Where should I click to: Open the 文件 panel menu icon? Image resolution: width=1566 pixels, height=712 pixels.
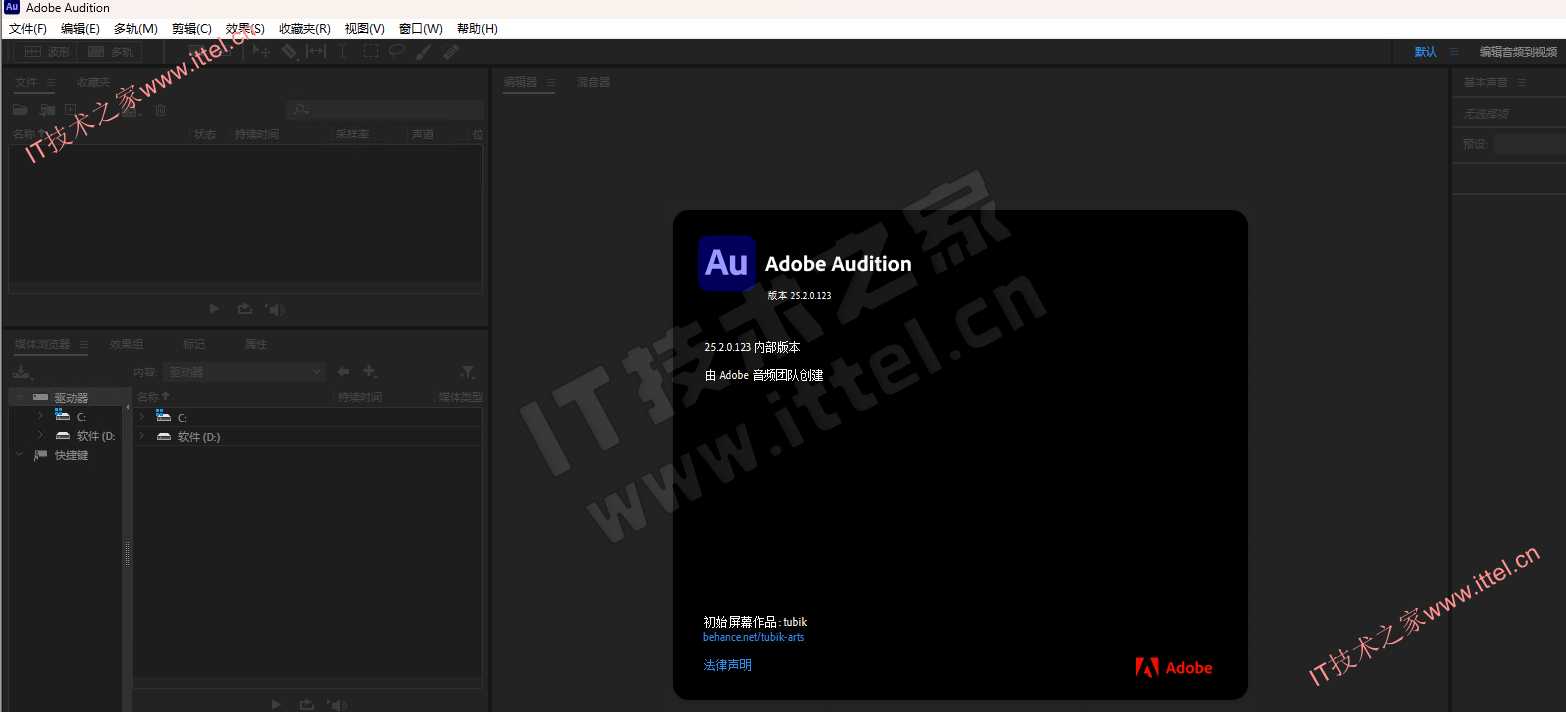tap(51, 82)
